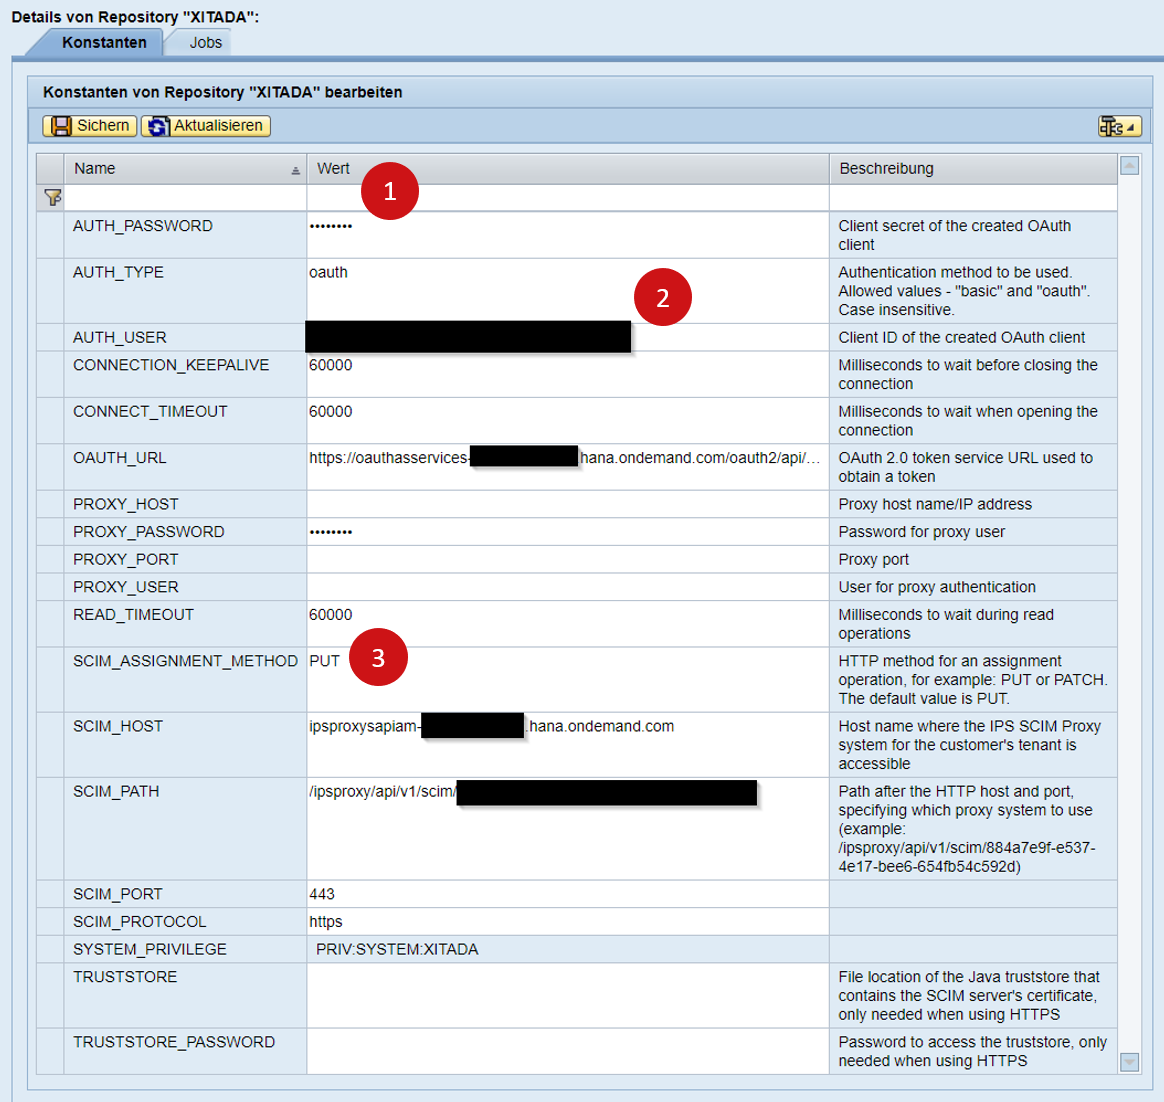The image size is (1164, 1102).
Task: Select the SCIM_PATH name cell
Action: tap(185, 829)
